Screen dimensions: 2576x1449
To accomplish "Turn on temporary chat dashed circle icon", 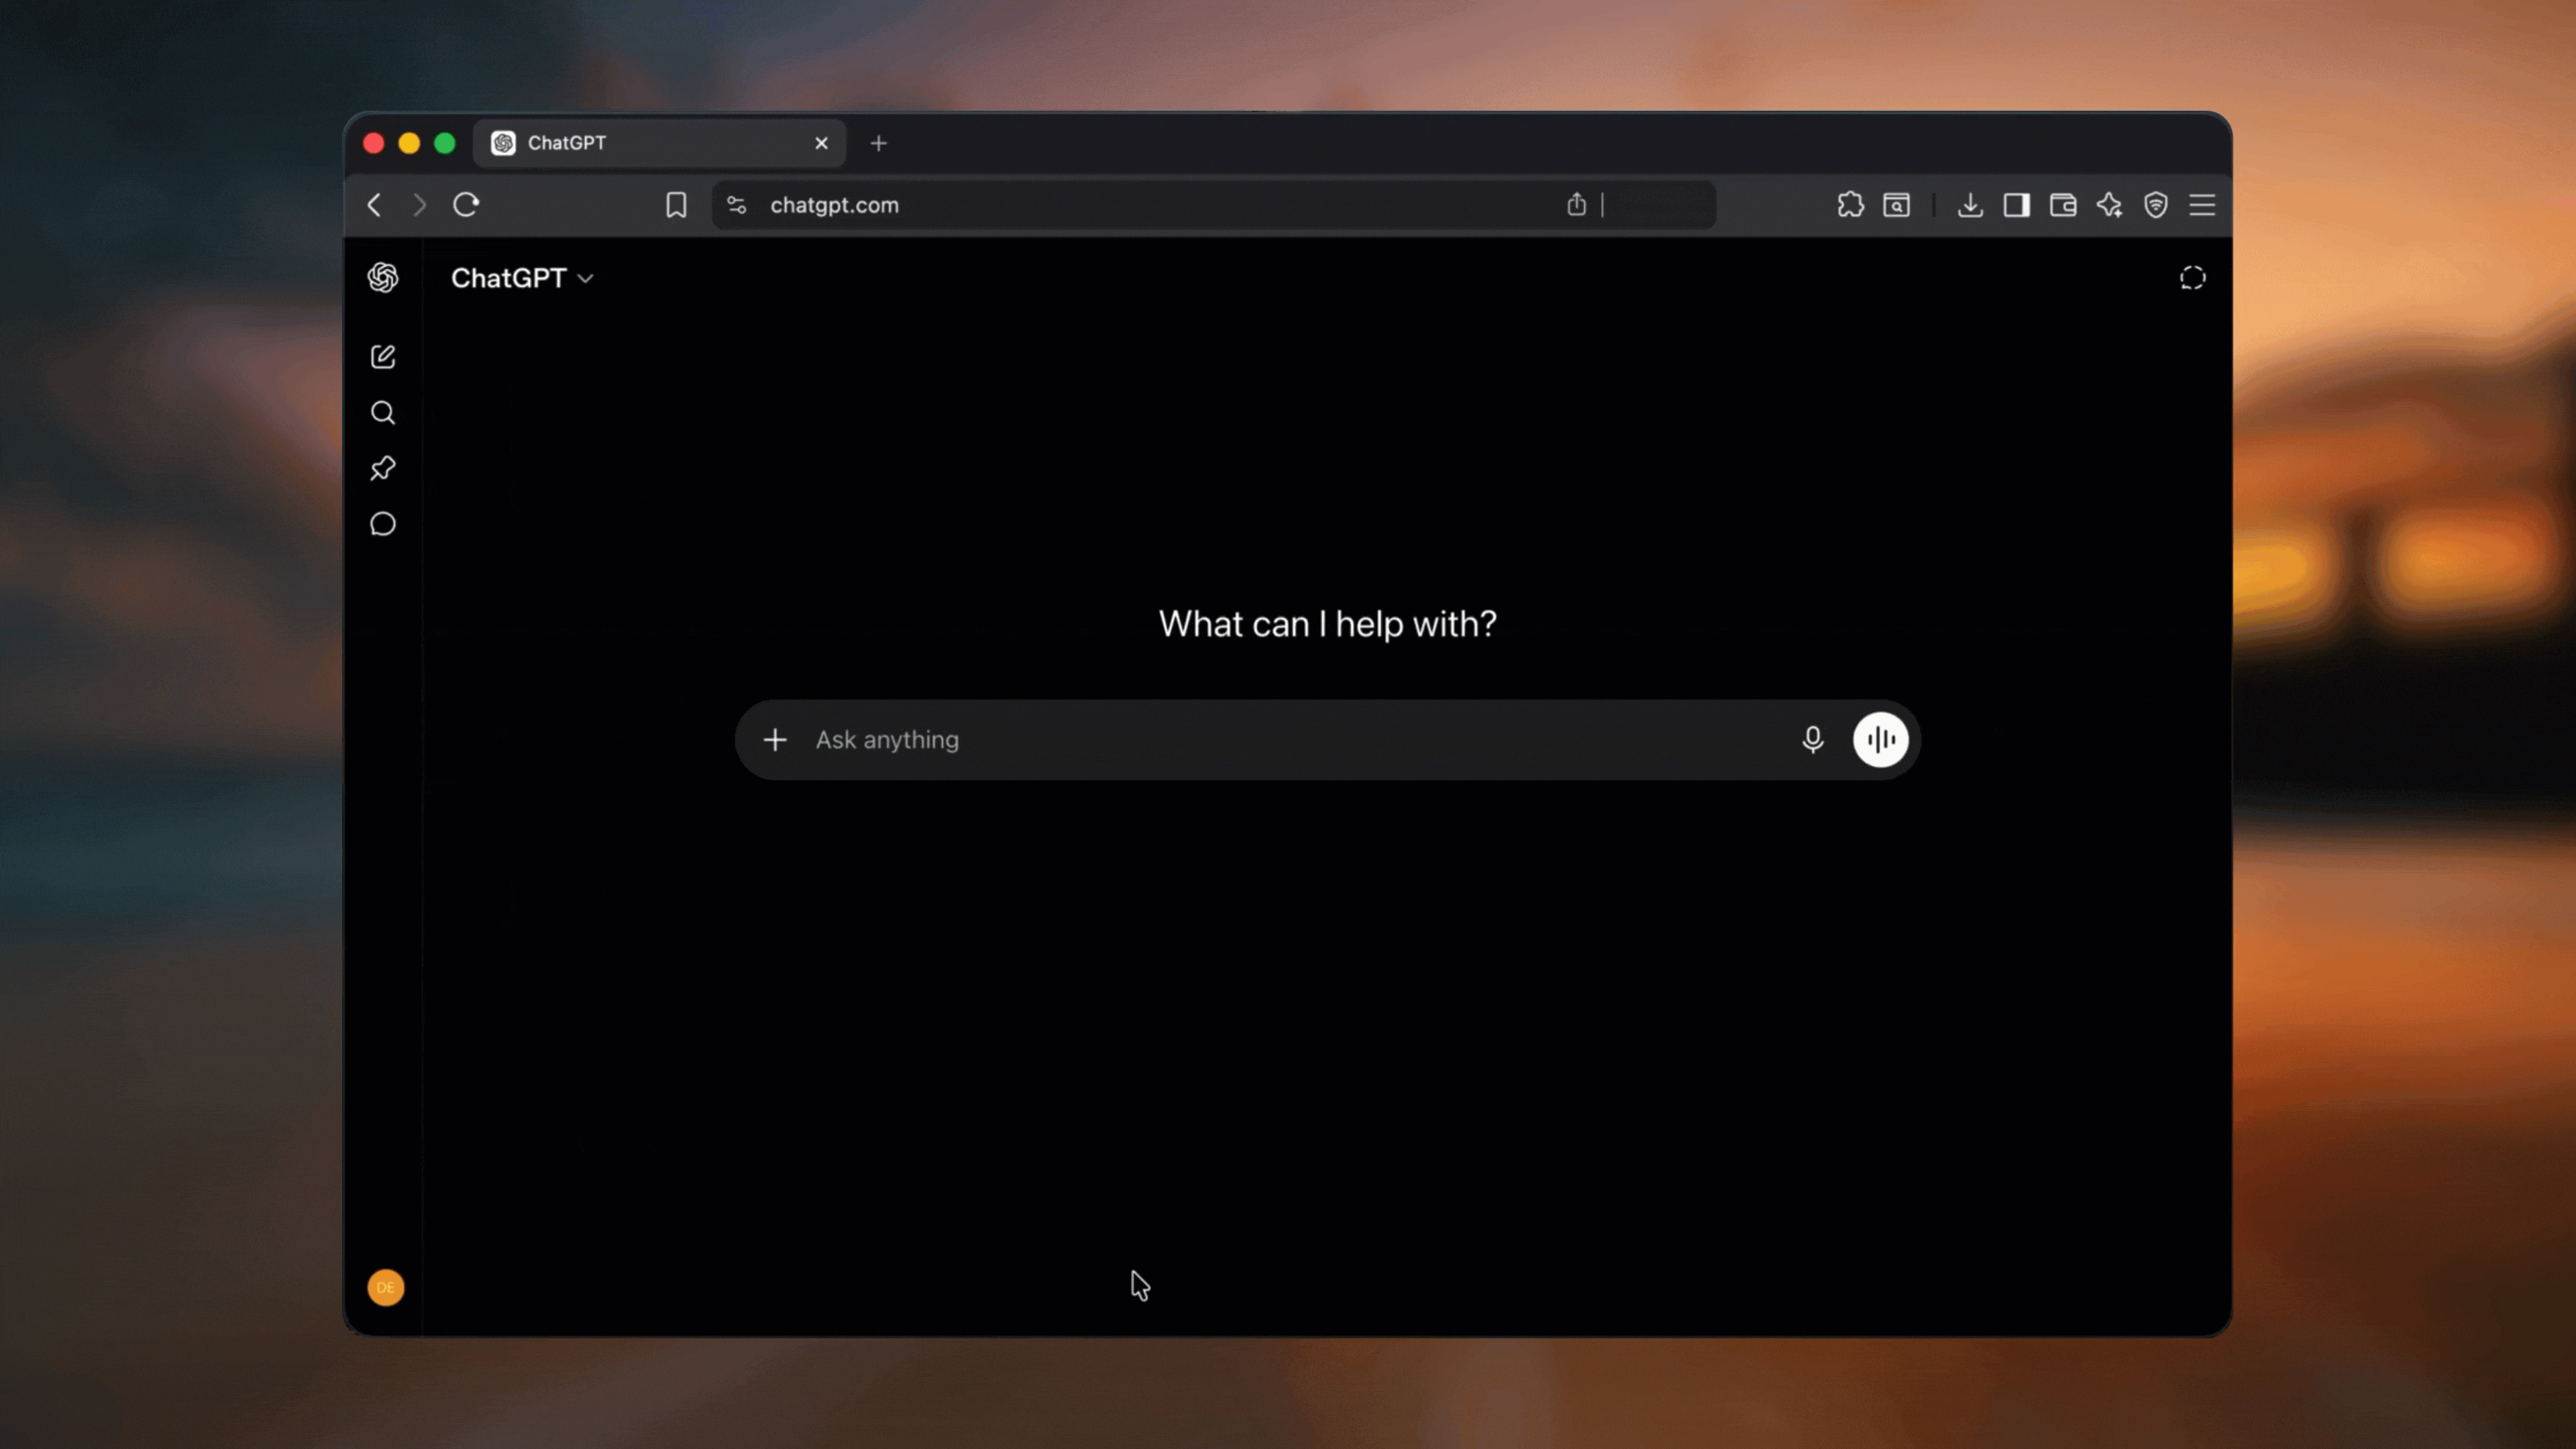I will (x=2192, y=278).
